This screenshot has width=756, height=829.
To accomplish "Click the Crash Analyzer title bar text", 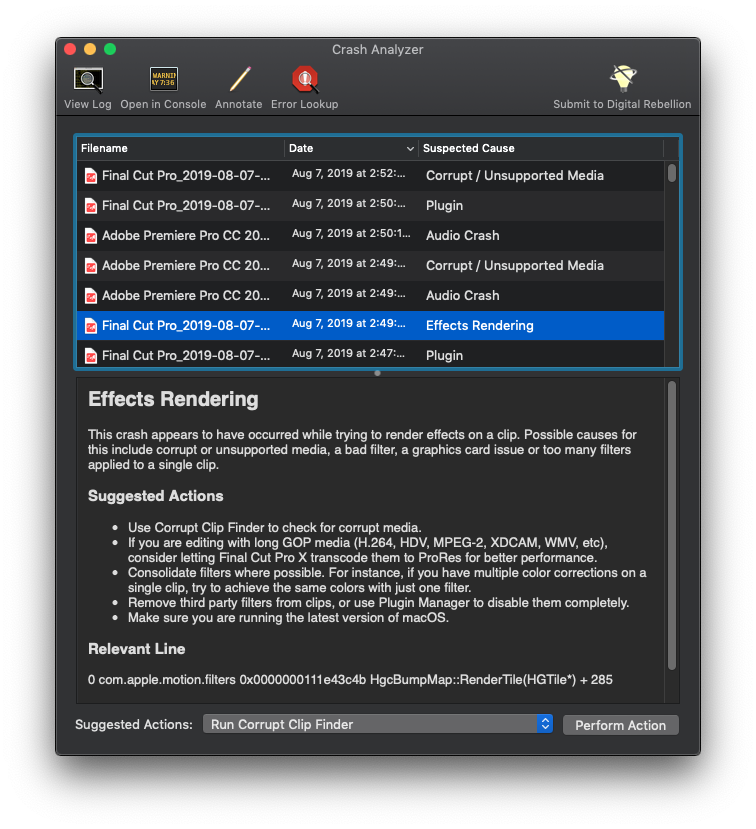I will (x=377, y=50).
